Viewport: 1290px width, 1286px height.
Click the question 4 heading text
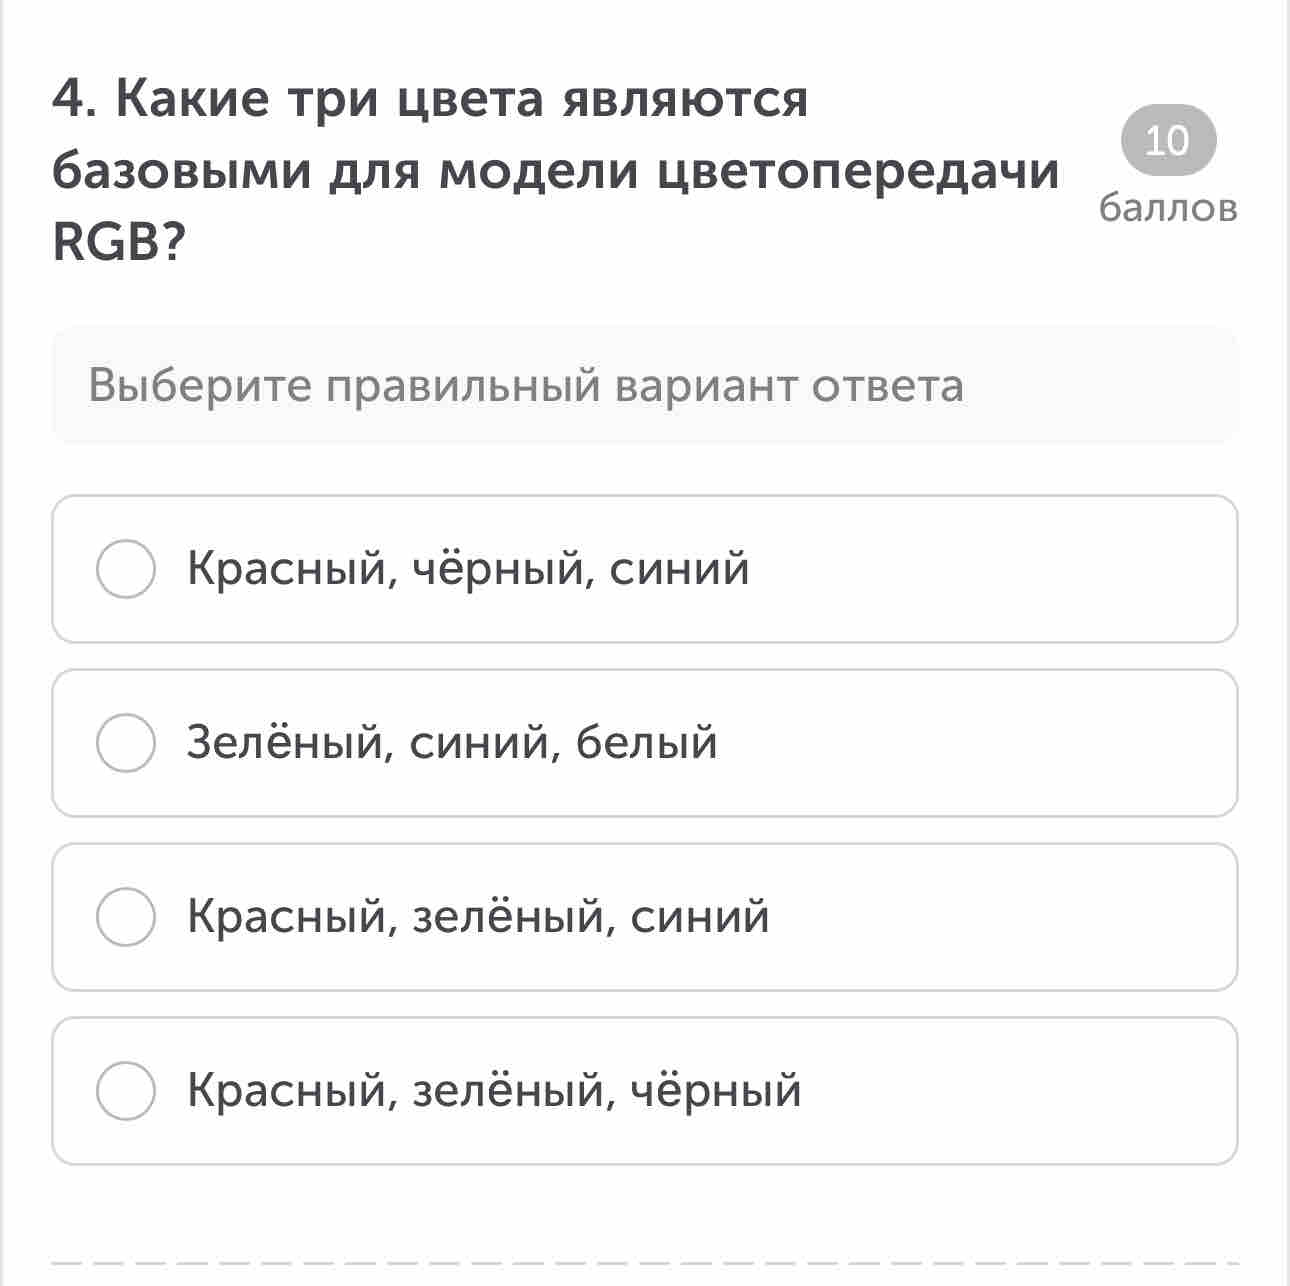(556, 170)
